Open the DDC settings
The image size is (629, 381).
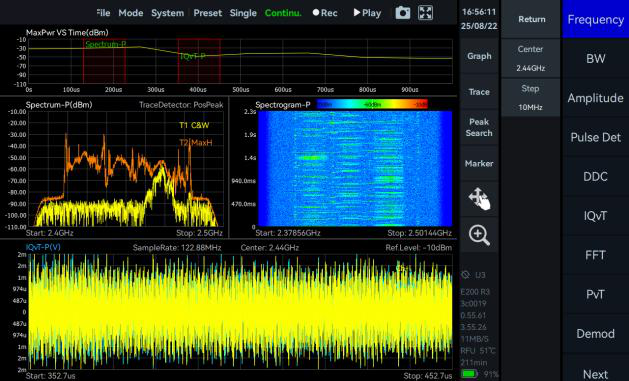coord(595,176)
